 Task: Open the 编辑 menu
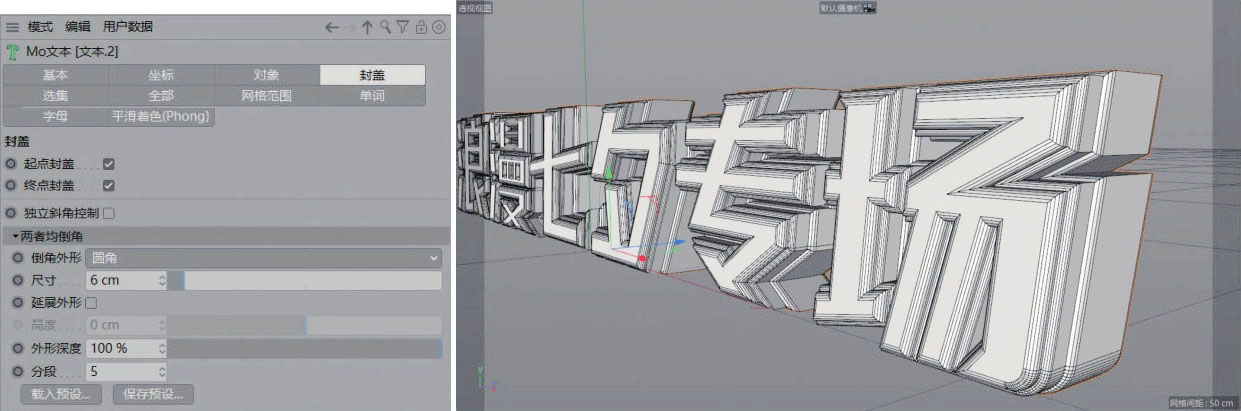[x=78, y=27]
